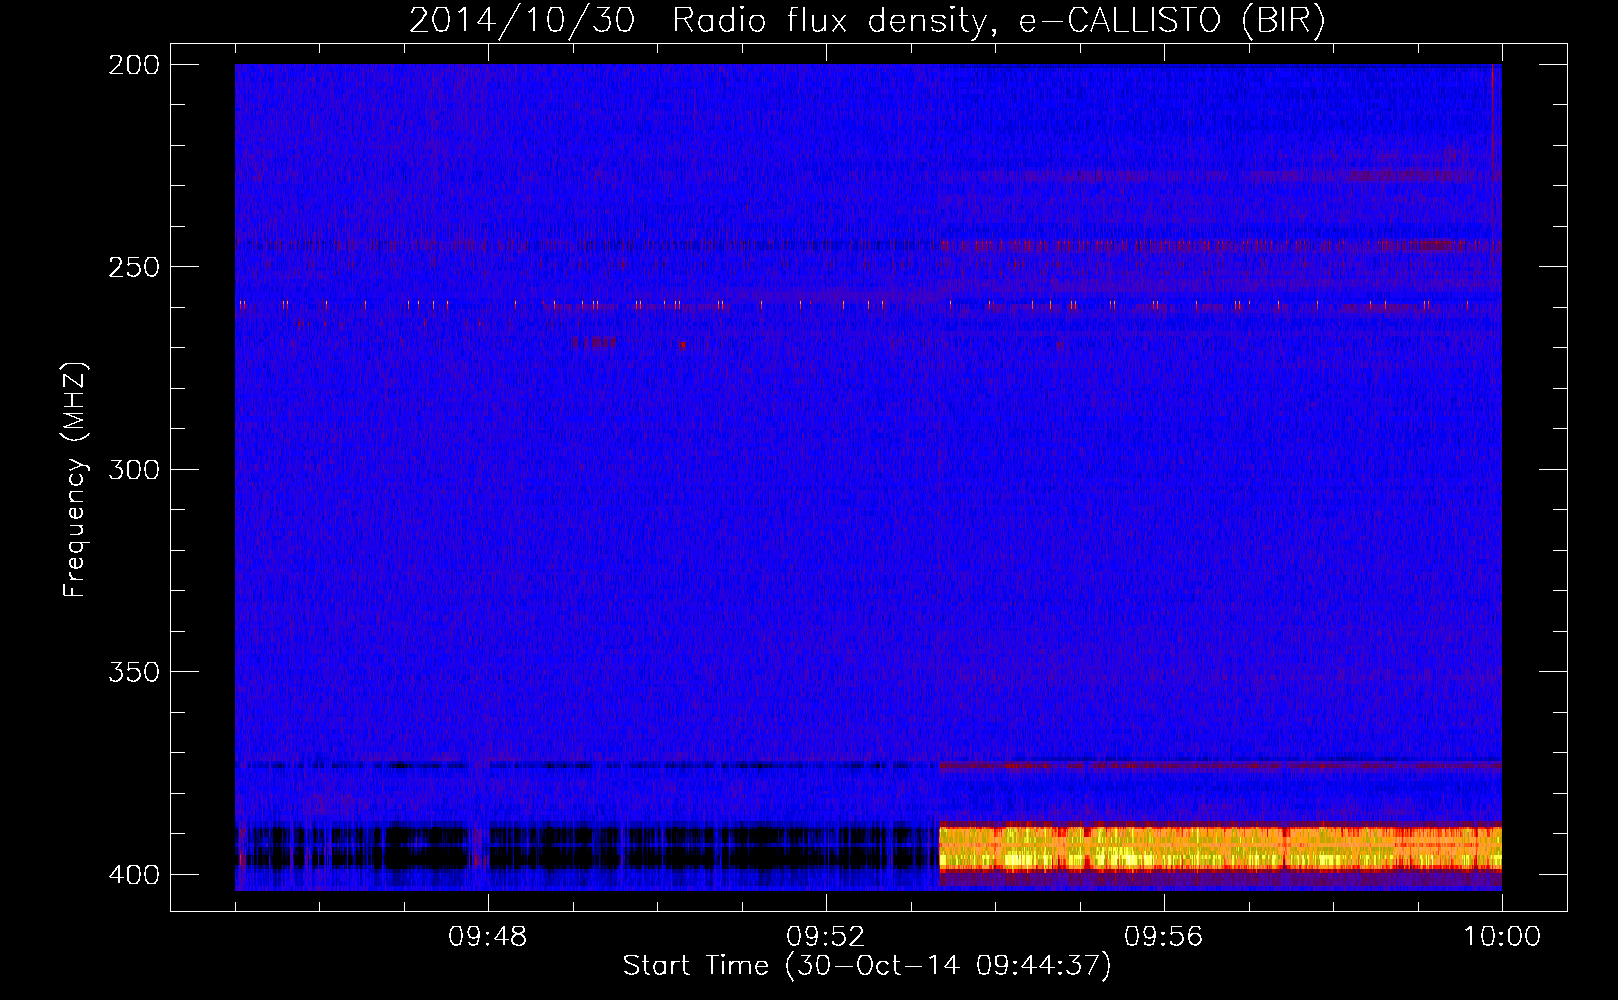Click the 400 frequency tick label
The width and height of the screenshot is (1618, 1000).
point(134,875)
